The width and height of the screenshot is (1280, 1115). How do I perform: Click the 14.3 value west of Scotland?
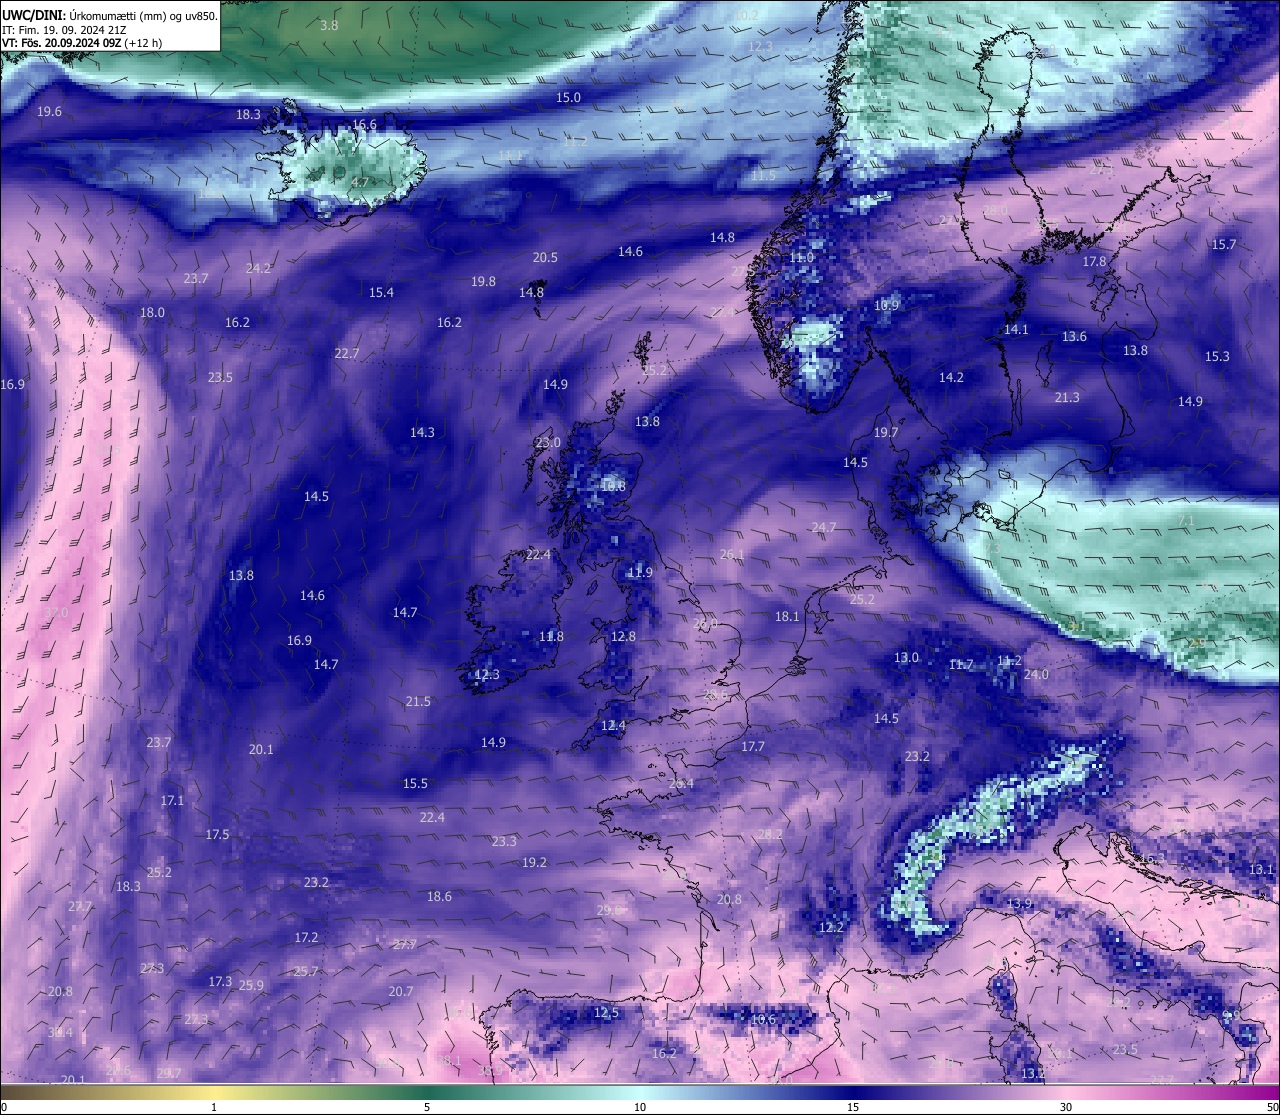coord(422,432)
